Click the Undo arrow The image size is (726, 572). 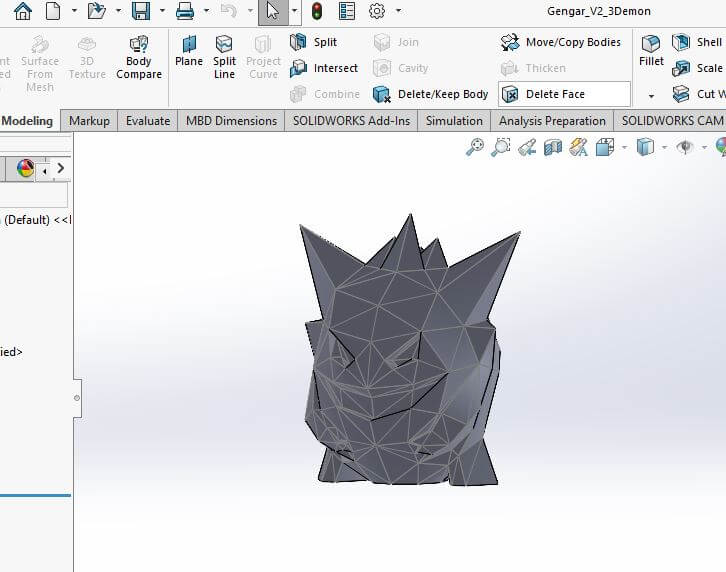pos(229,11)
